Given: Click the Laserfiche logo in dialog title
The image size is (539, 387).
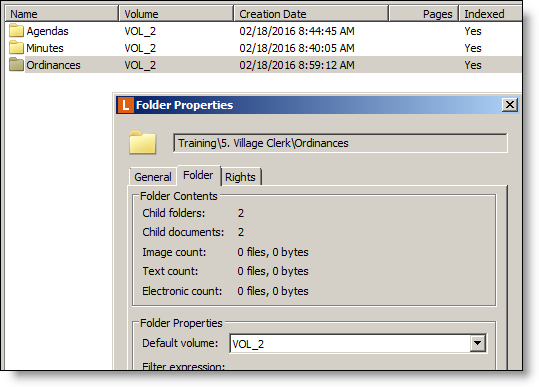Looking at the screenshot, I should pos(125,105).
